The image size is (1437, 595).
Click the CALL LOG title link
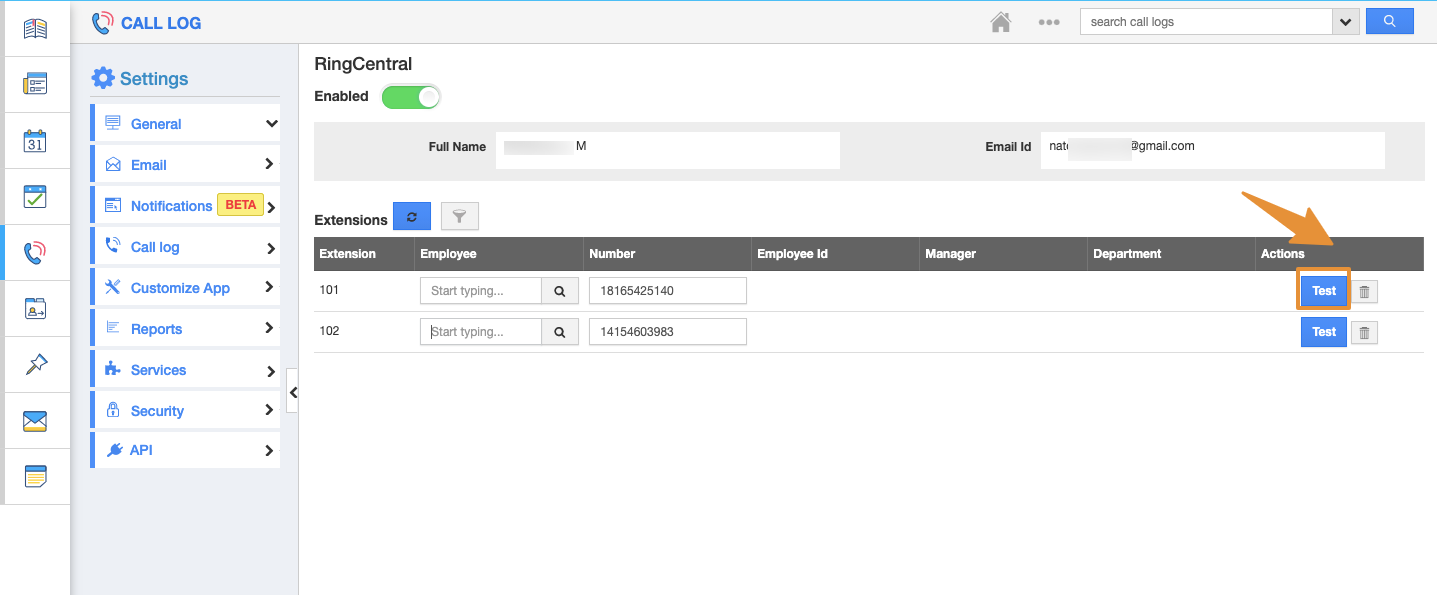point(161,22)
